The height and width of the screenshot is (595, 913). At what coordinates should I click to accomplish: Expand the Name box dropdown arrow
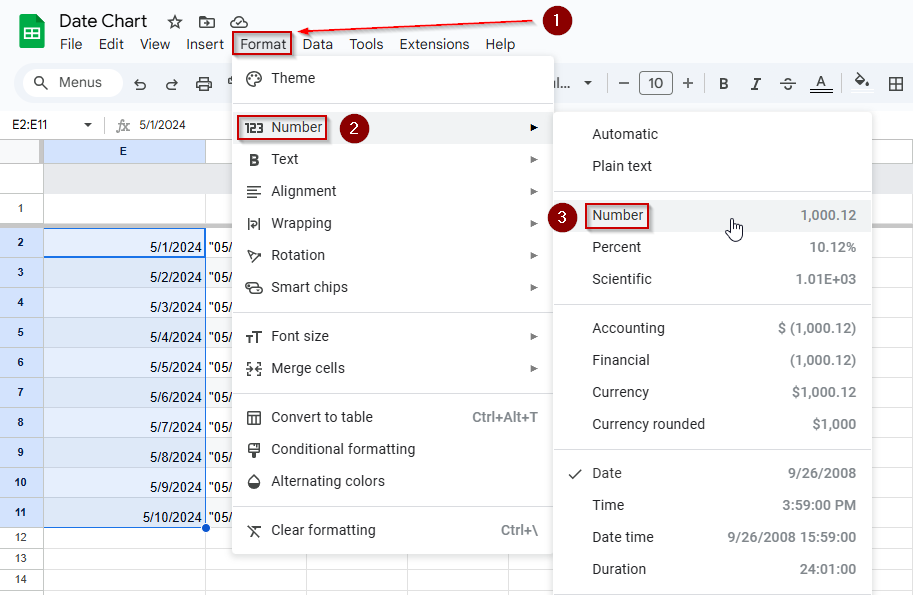tap(88, 125)
